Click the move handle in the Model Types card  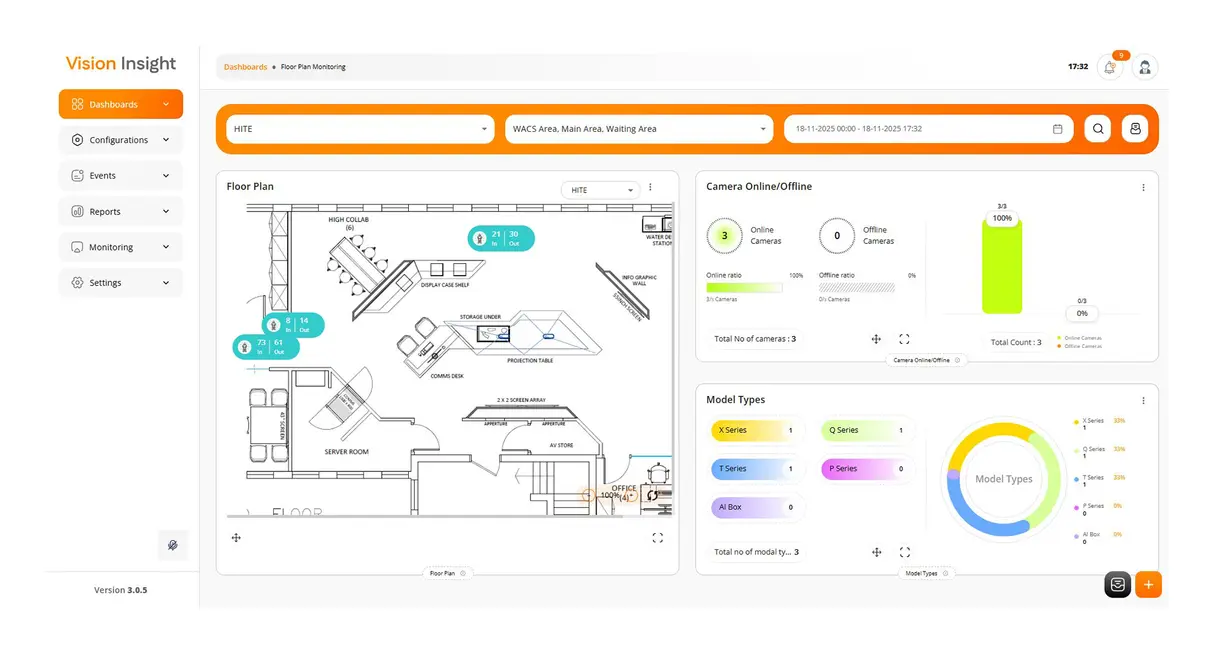[x=876, y=552]
